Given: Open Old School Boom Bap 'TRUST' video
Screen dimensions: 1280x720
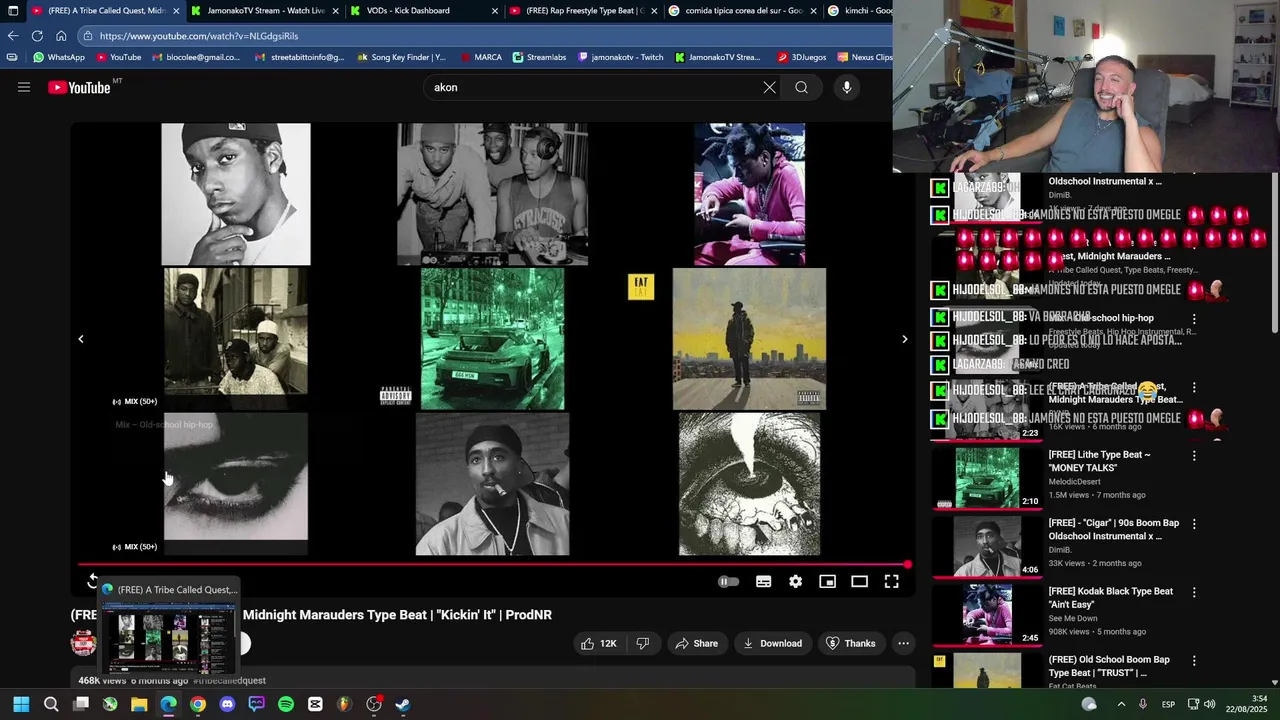Looking at the screenshot, I should coord(1108,666).
